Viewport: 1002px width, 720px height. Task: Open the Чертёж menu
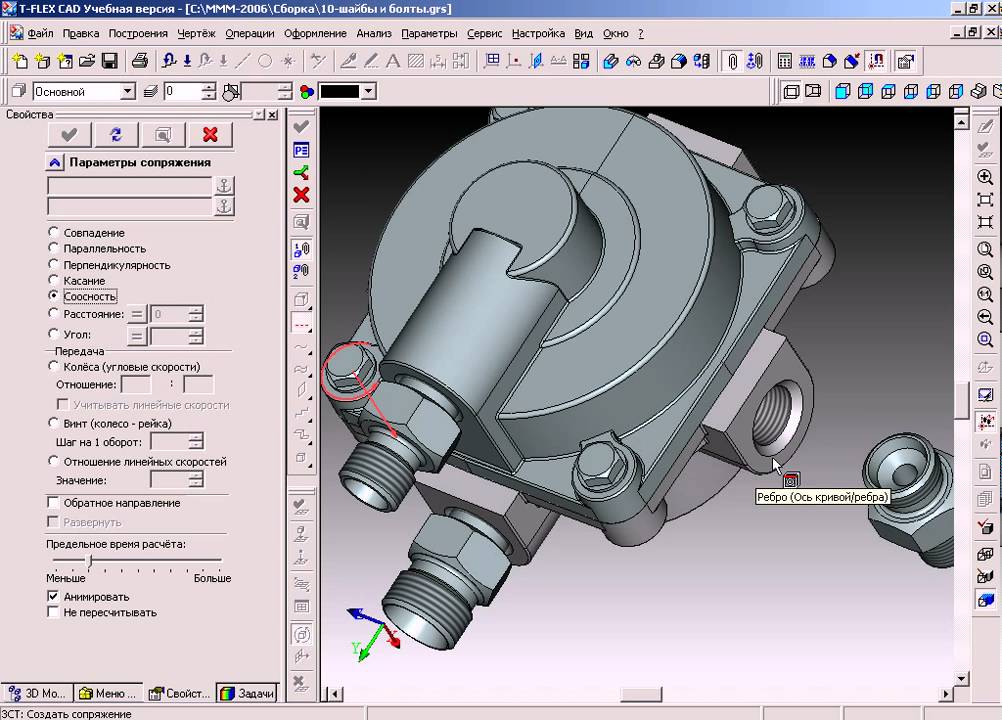click(196, 33)
